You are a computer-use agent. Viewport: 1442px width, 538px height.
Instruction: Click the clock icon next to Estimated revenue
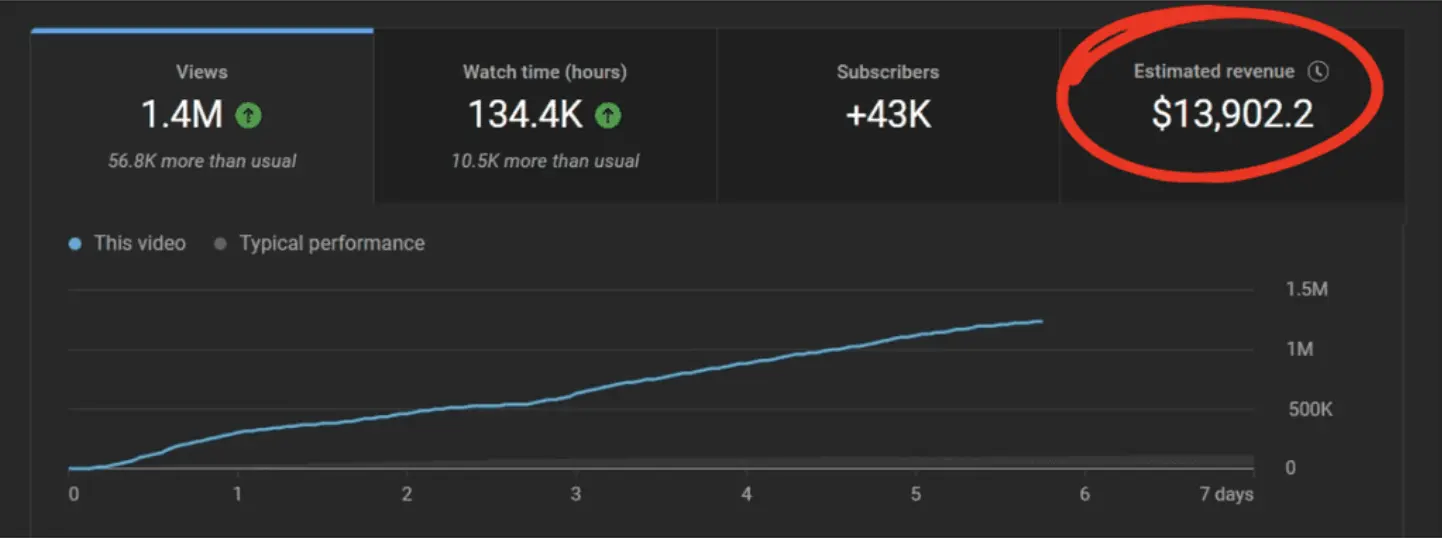point(1320,72)
